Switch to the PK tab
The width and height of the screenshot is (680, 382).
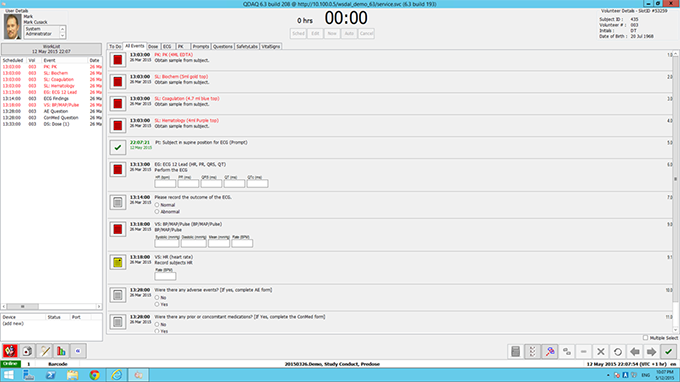tap(181, 46)
